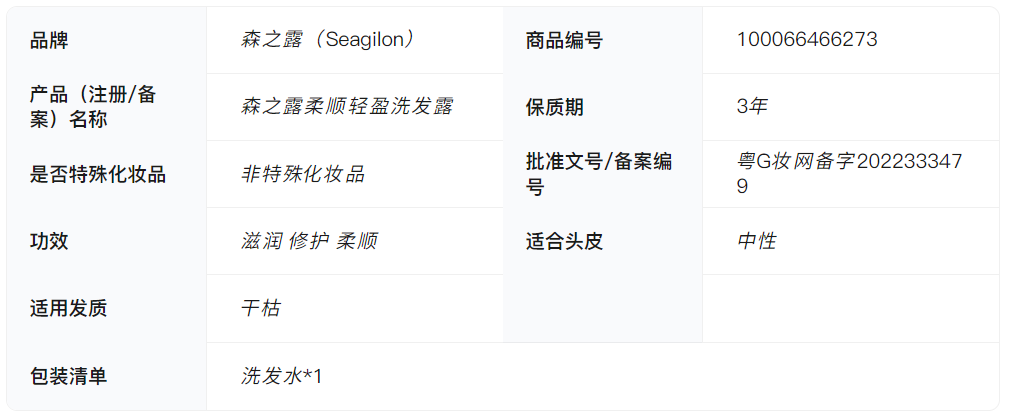Click the 适用发质 label
Image resolution: width=1009 pixels, height=417 pixels.
[69, 308]
